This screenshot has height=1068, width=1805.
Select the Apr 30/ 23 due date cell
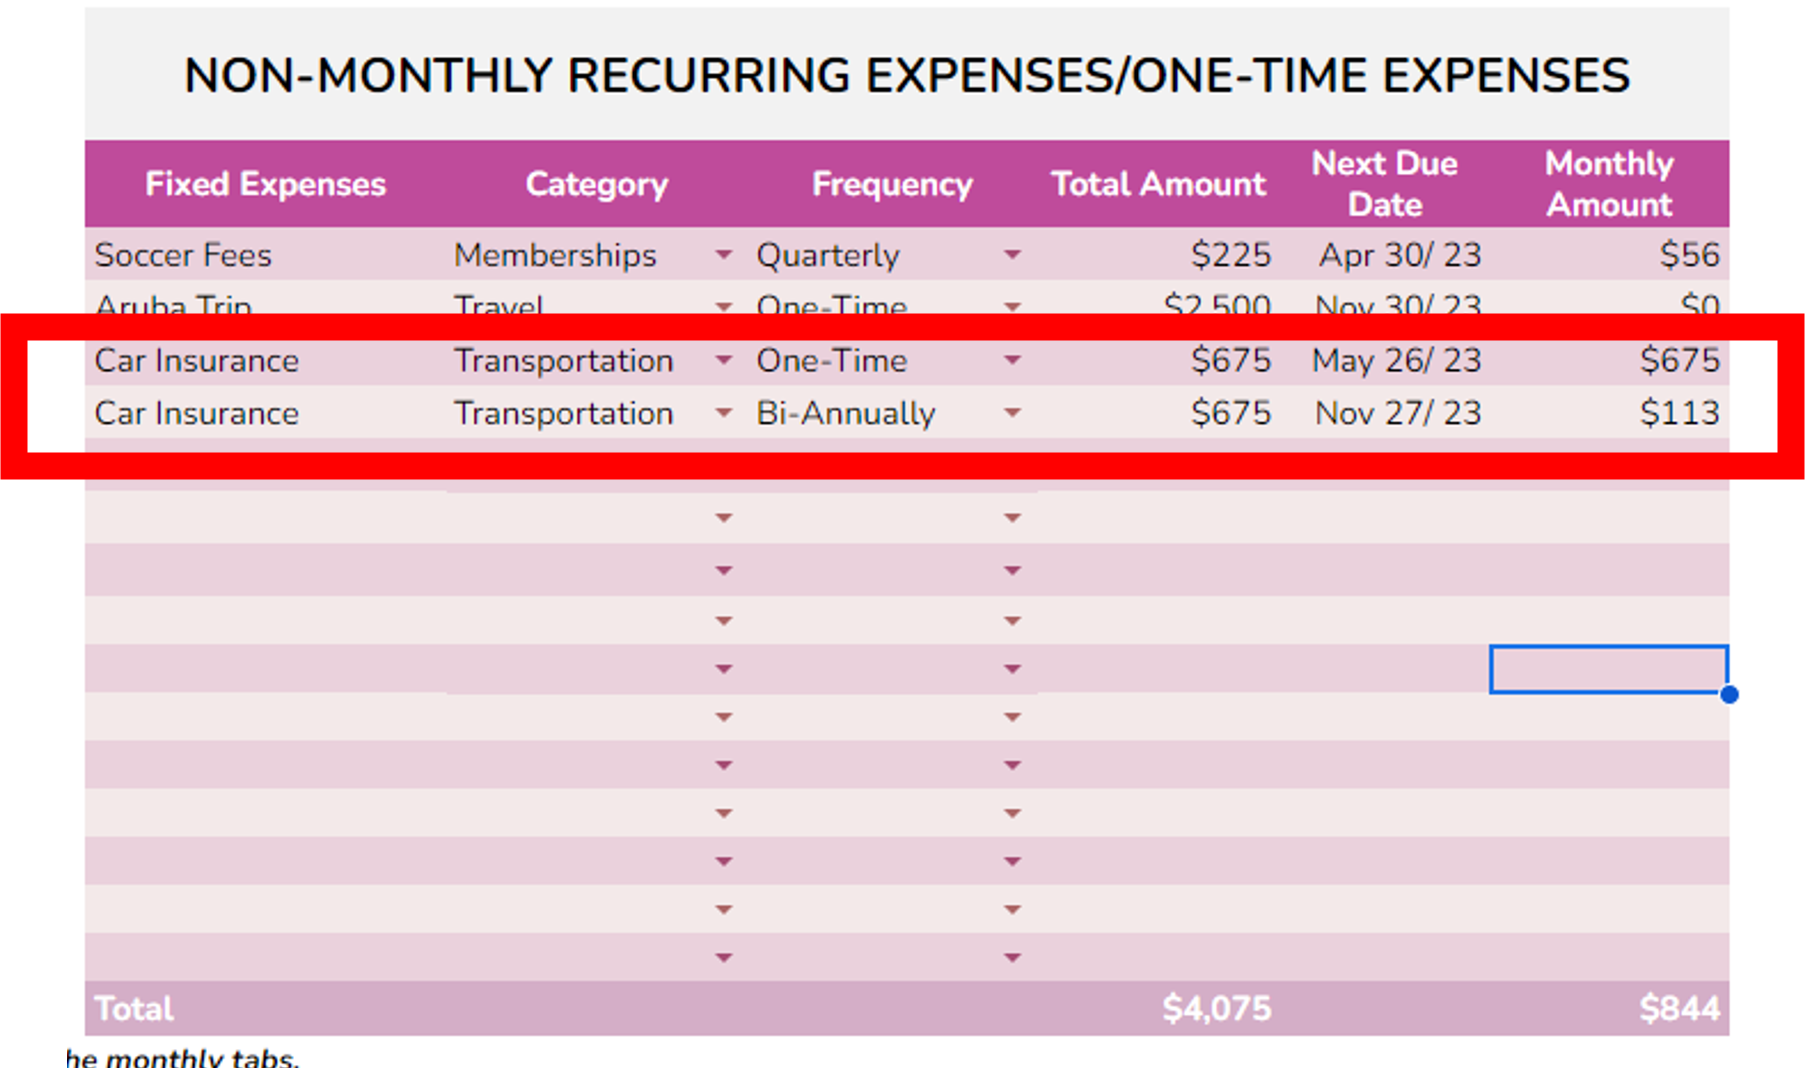(x=1399, y=255)
